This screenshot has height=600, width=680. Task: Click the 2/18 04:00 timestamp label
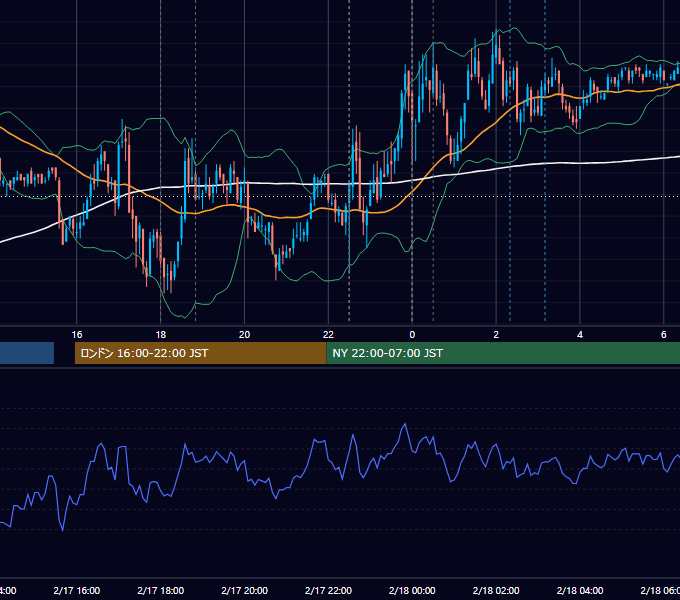click(580, 590)
